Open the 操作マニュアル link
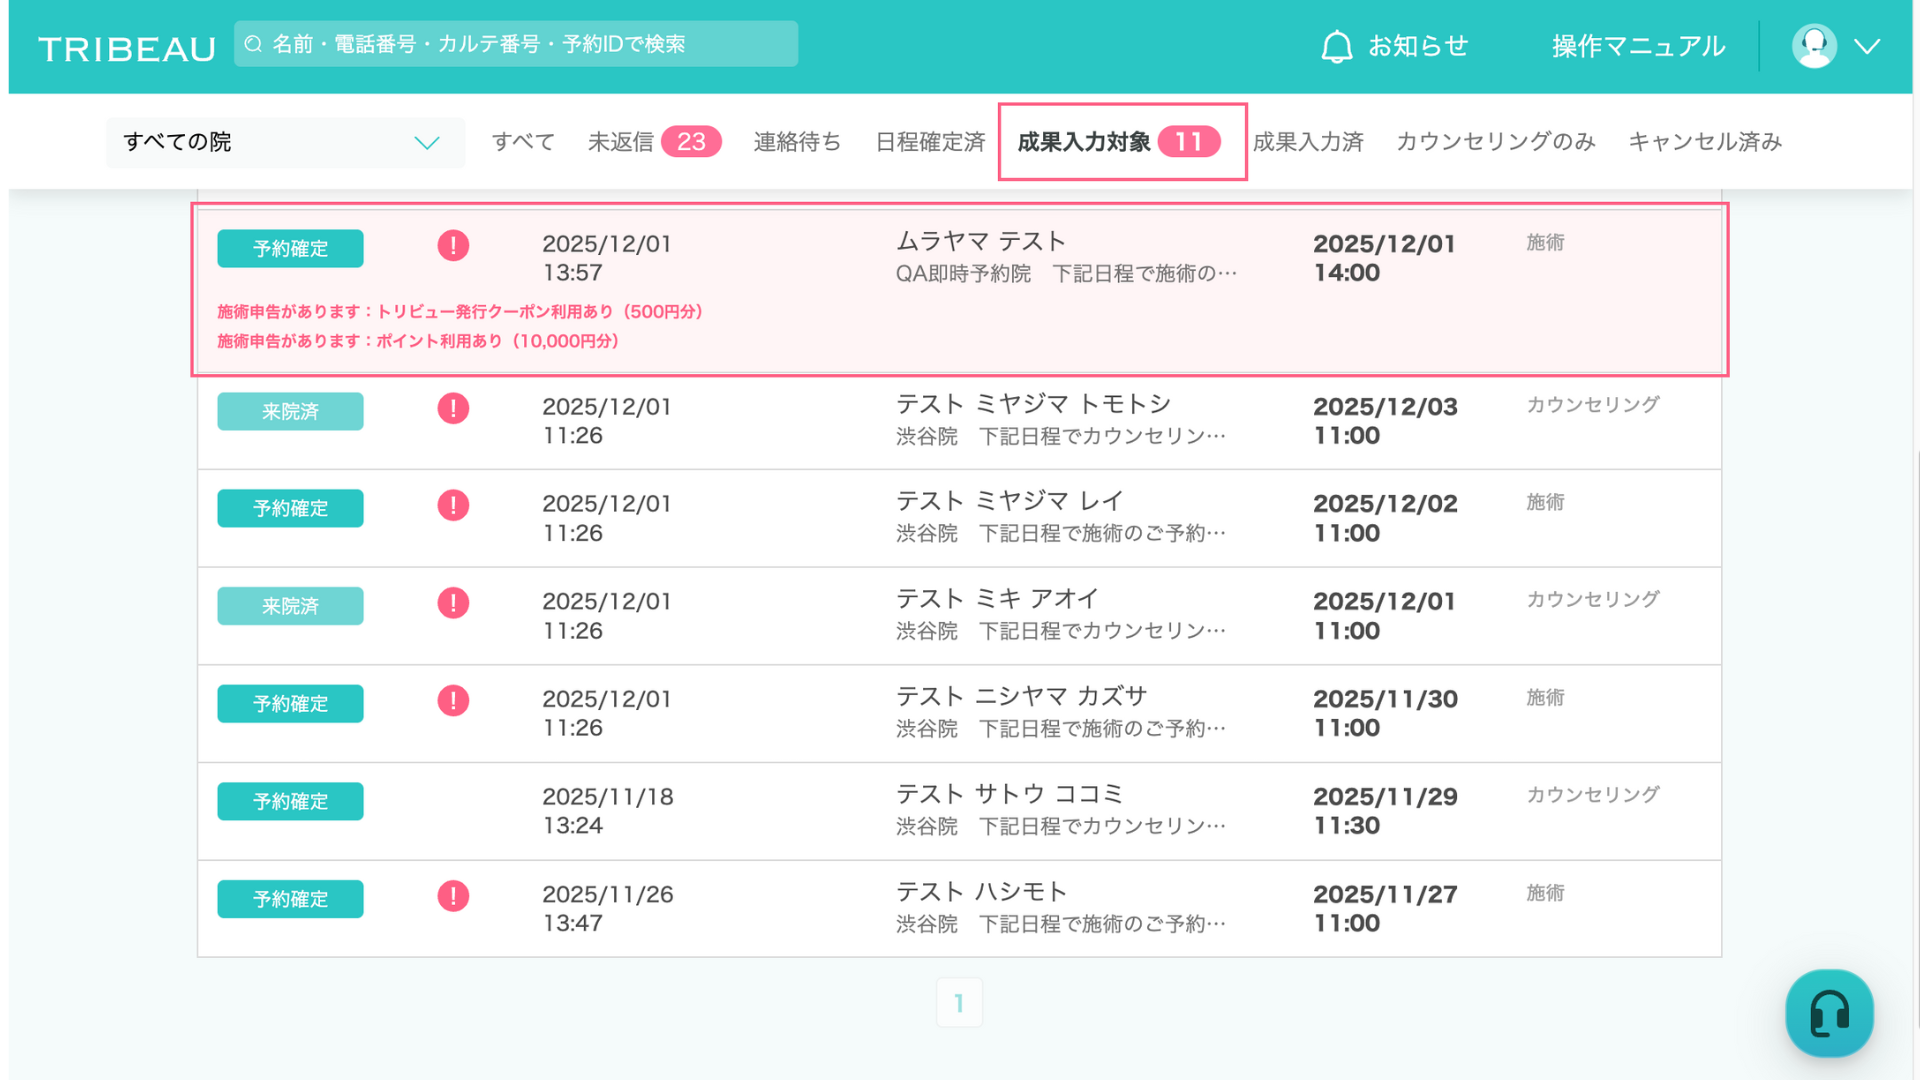Screen dimensions: 1920x1080 (x=1638, y=46)
